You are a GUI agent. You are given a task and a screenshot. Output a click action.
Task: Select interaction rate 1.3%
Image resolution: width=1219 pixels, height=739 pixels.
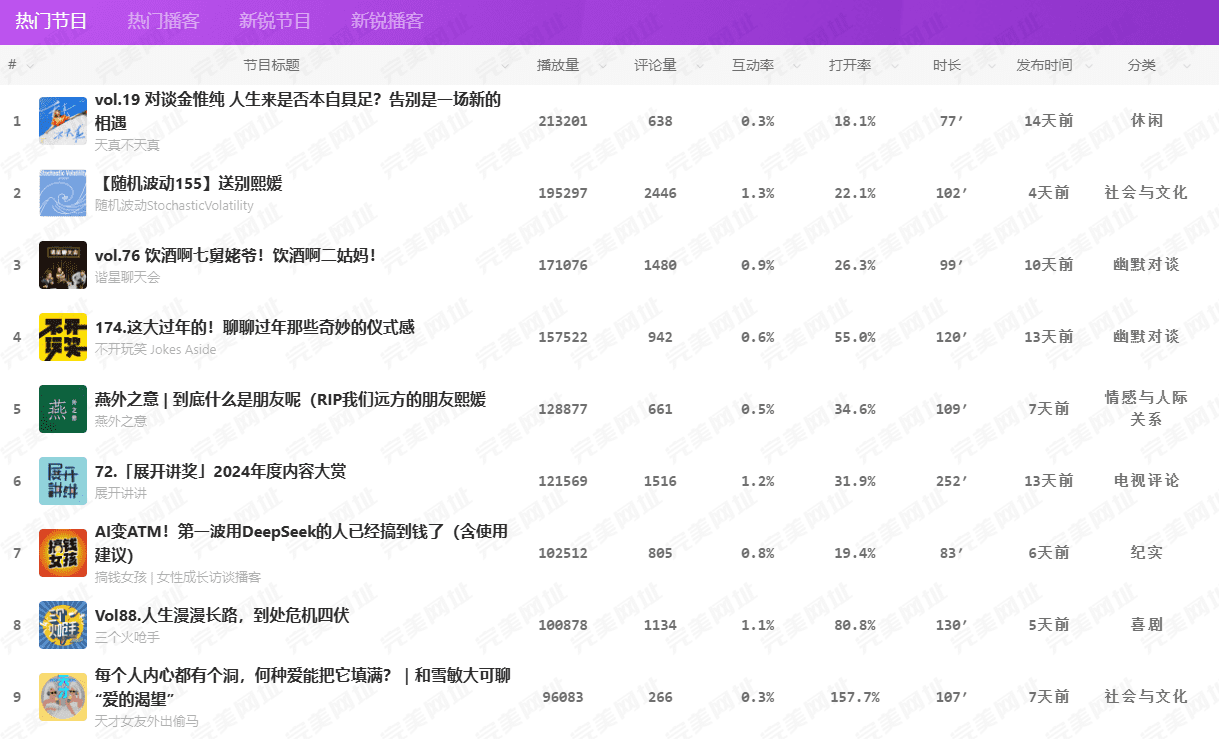point(758,193)
